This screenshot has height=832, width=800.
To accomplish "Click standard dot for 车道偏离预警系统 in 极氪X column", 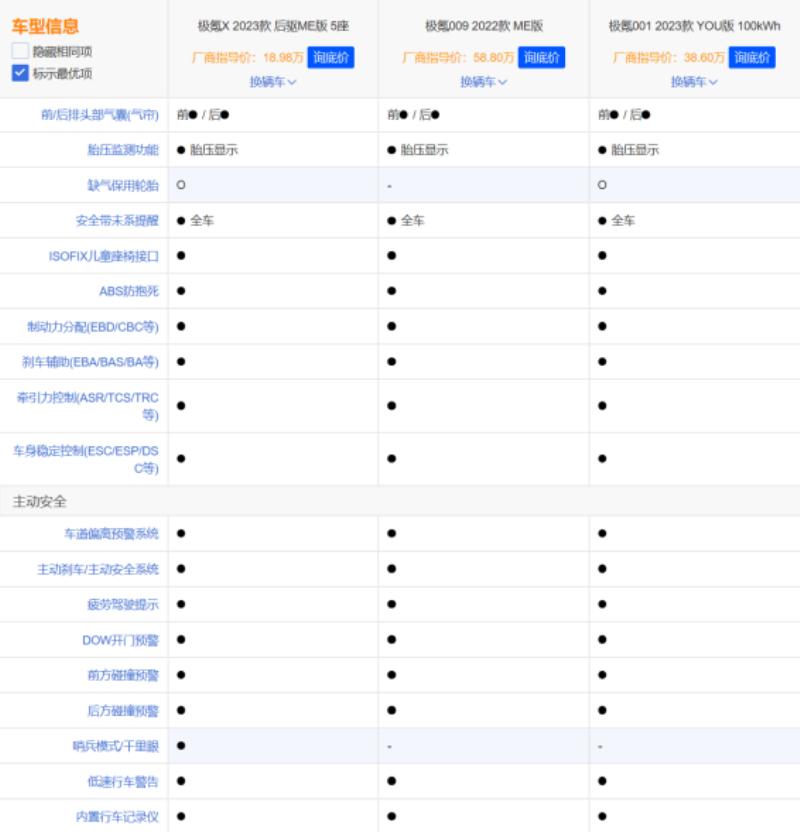I will coord(181,533).
